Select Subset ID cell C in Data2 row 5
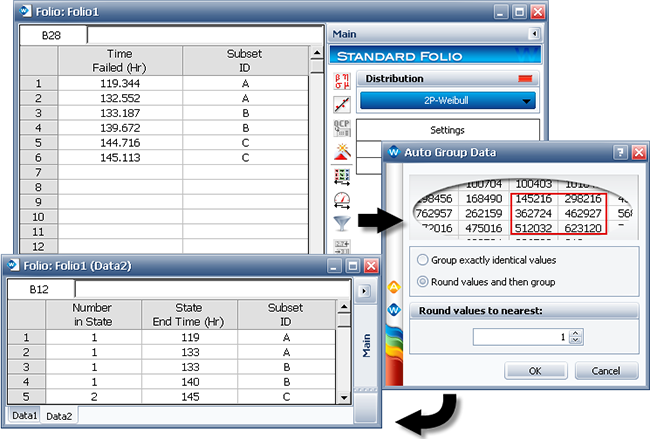 (286, 397)
